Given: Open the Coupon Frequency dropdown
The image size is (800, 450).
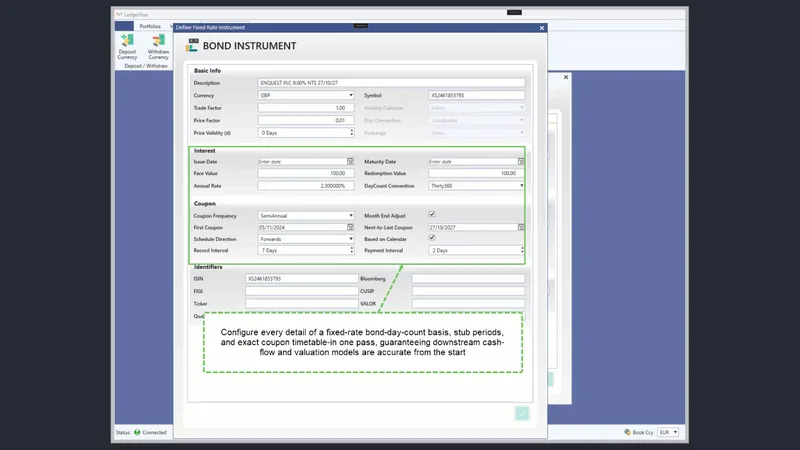Looking at the screenshot, I should 306,216.
